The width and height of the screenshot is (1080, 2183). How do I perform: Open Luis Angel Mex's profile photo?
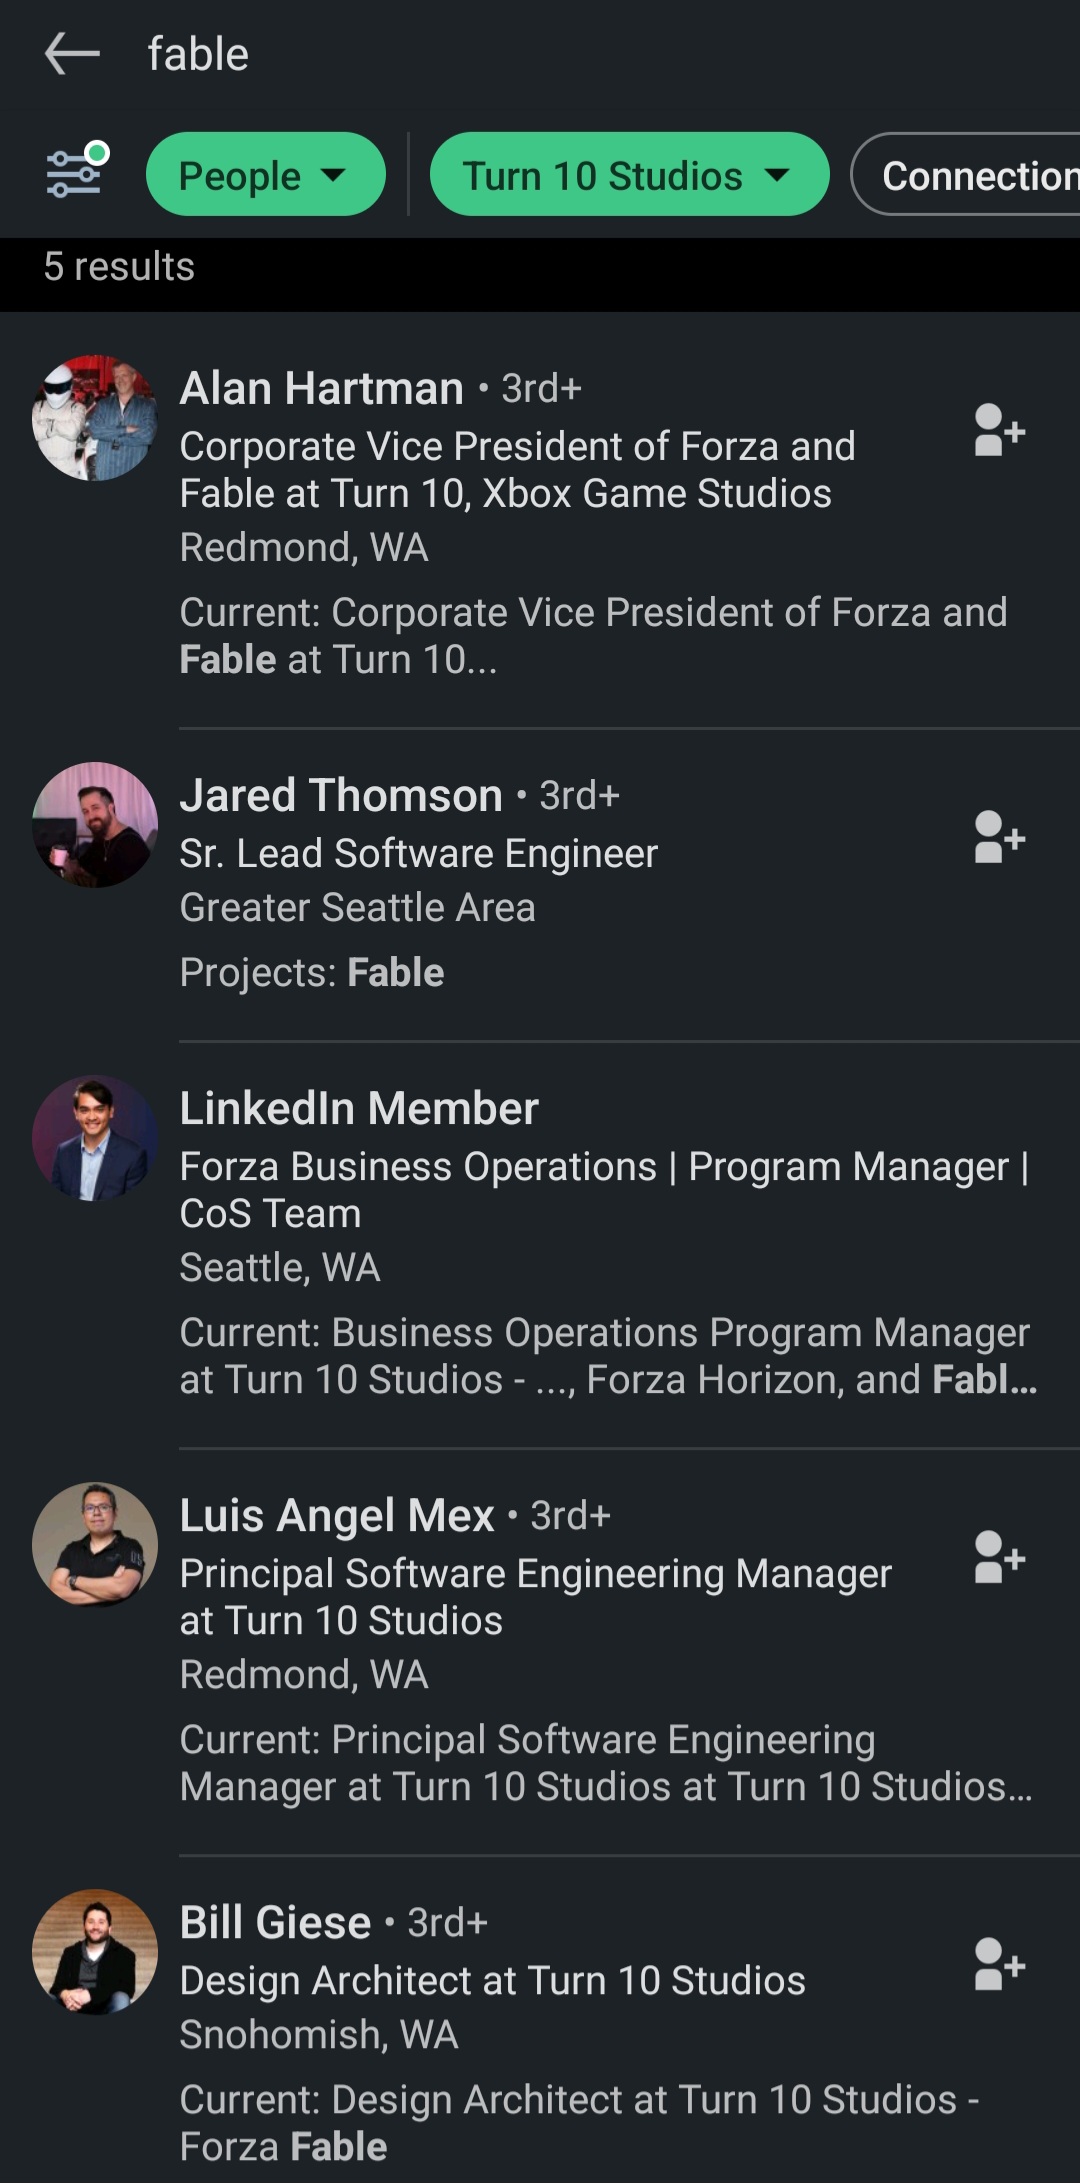click(95, 1545)
